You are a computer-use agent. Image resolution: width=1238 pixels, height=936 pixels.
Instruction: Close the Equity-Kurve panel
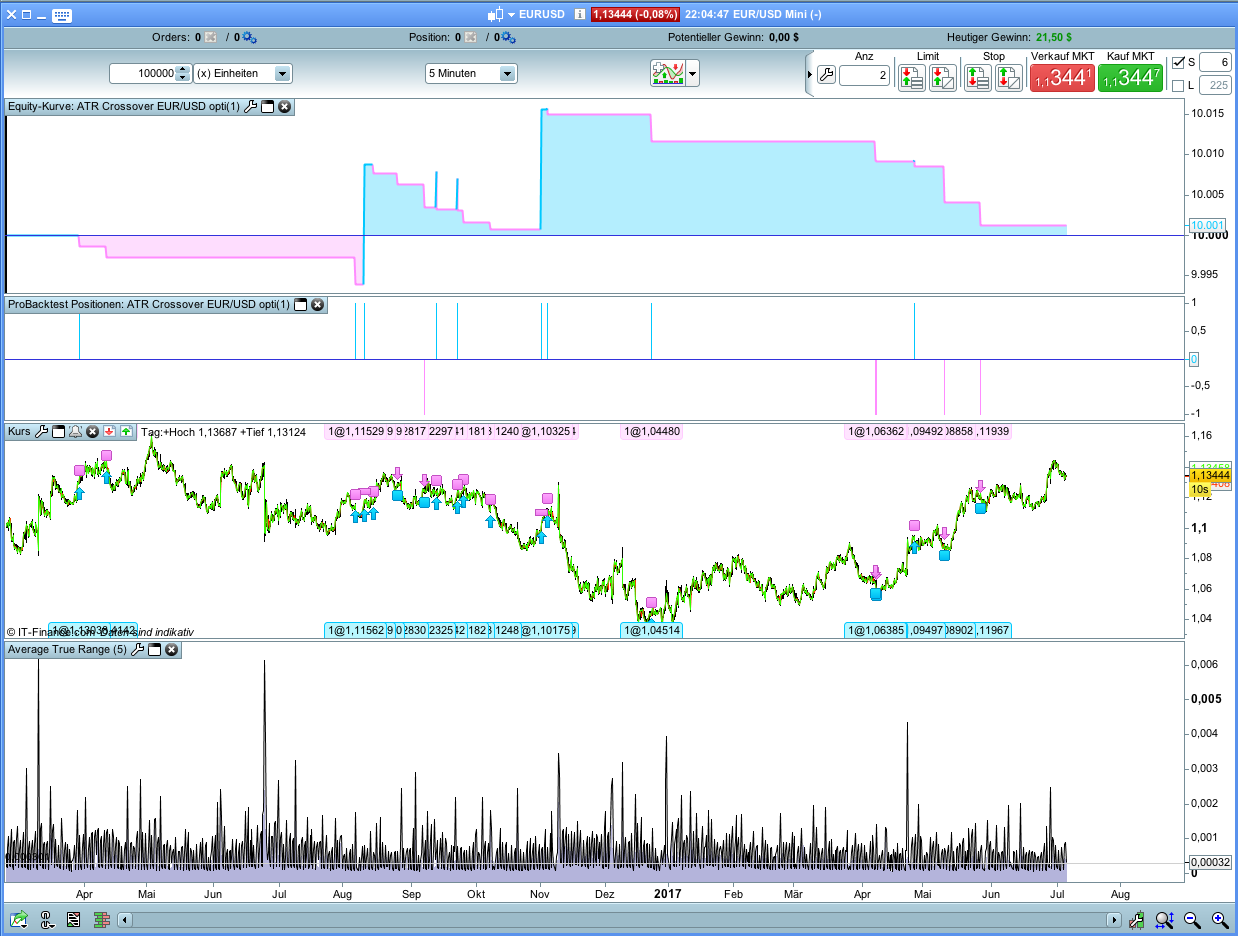285,107
